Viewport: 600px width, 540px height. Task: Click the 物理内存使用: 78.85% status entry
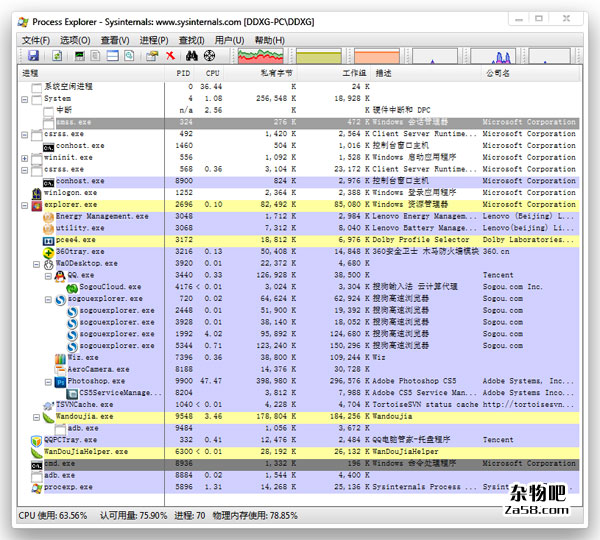(255, 516)
